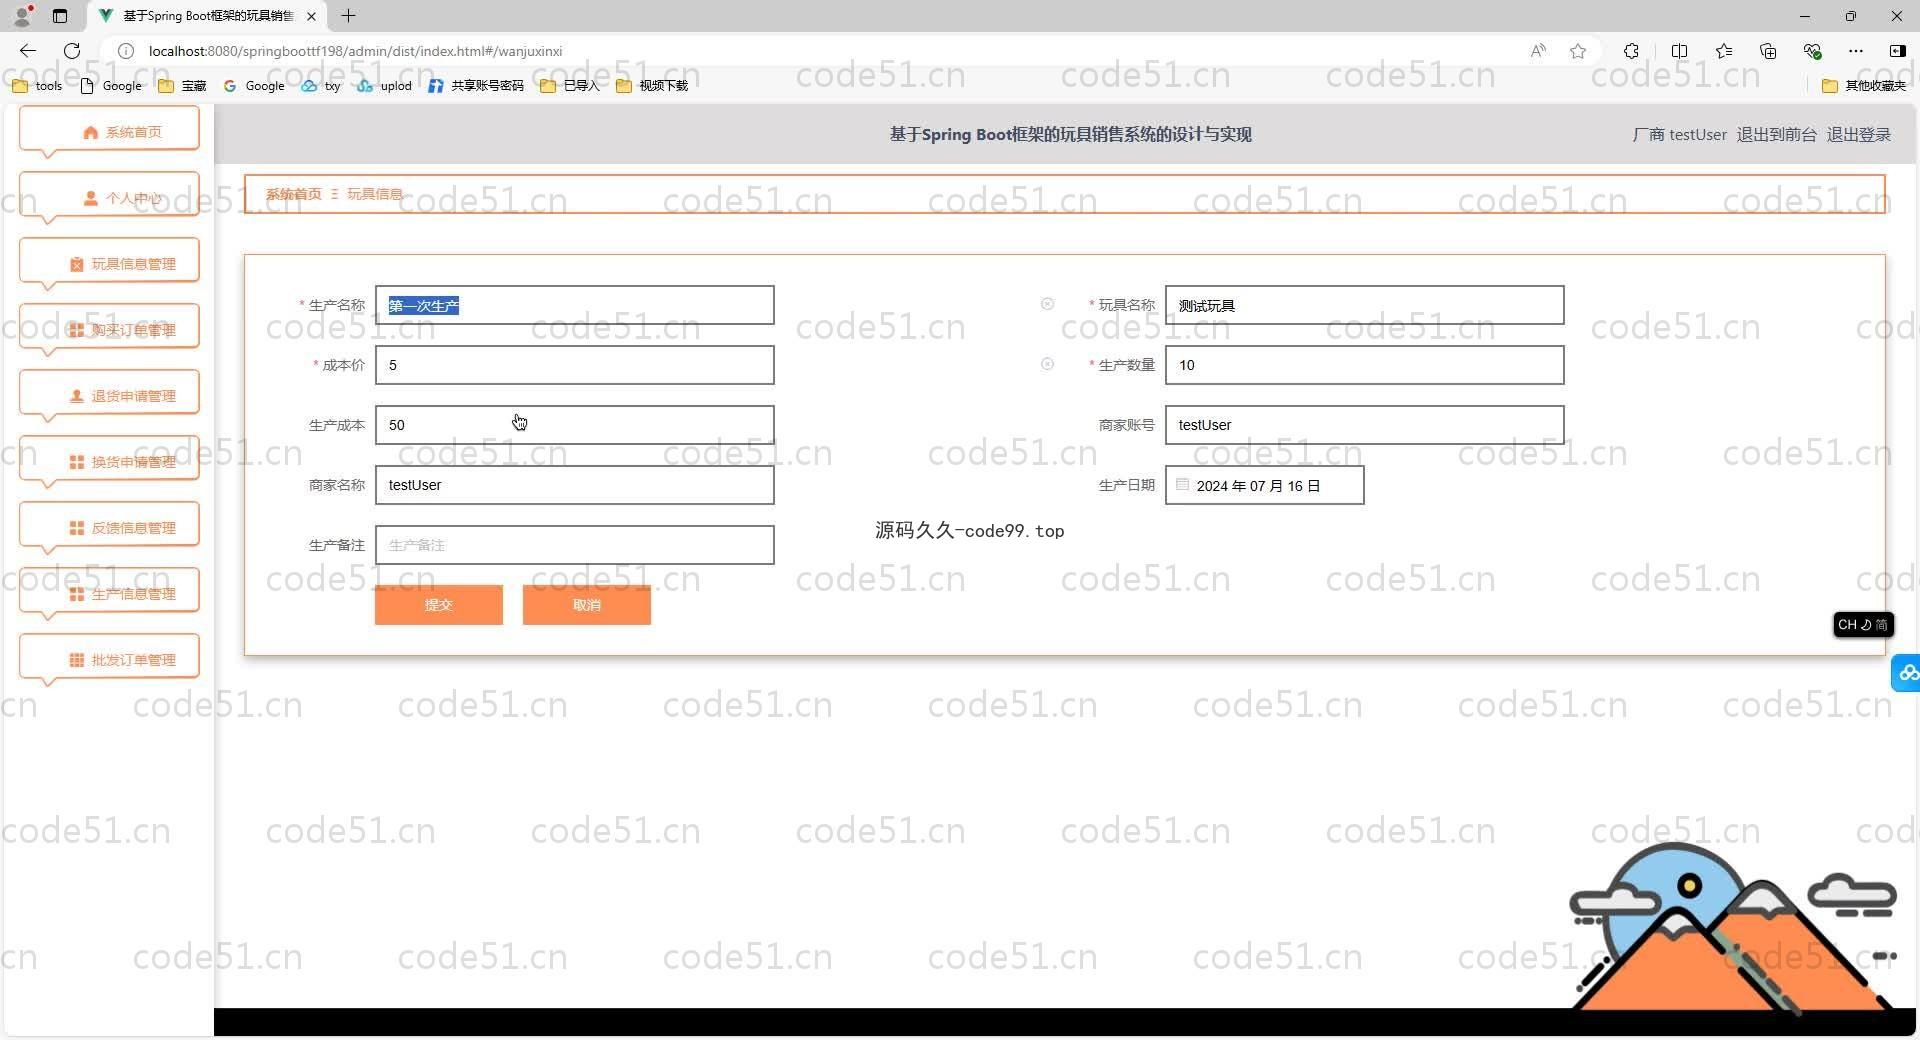
Task: Focus the 成本价 input field
Action: (x=575, y=365)
